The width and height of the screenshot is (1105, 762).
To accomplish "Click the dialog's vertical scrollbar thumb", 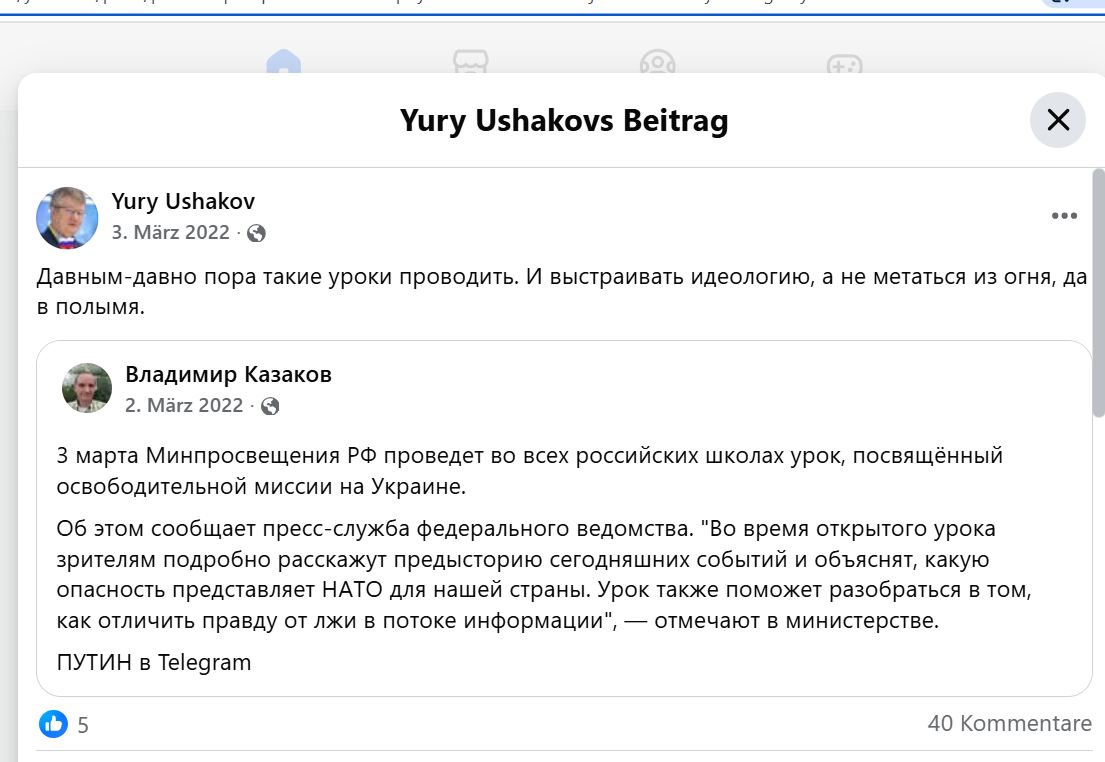I will click(x=1099, y=293).
